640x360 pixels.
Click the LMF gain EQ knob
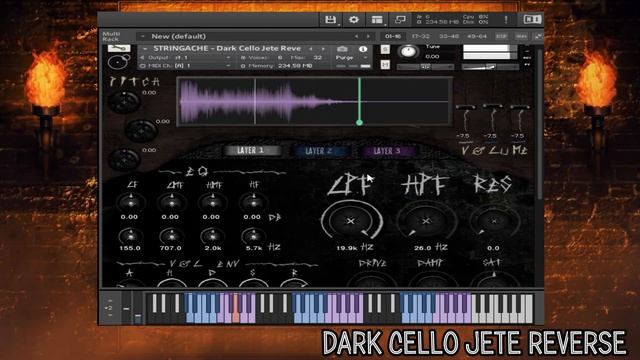coord(172,202)
